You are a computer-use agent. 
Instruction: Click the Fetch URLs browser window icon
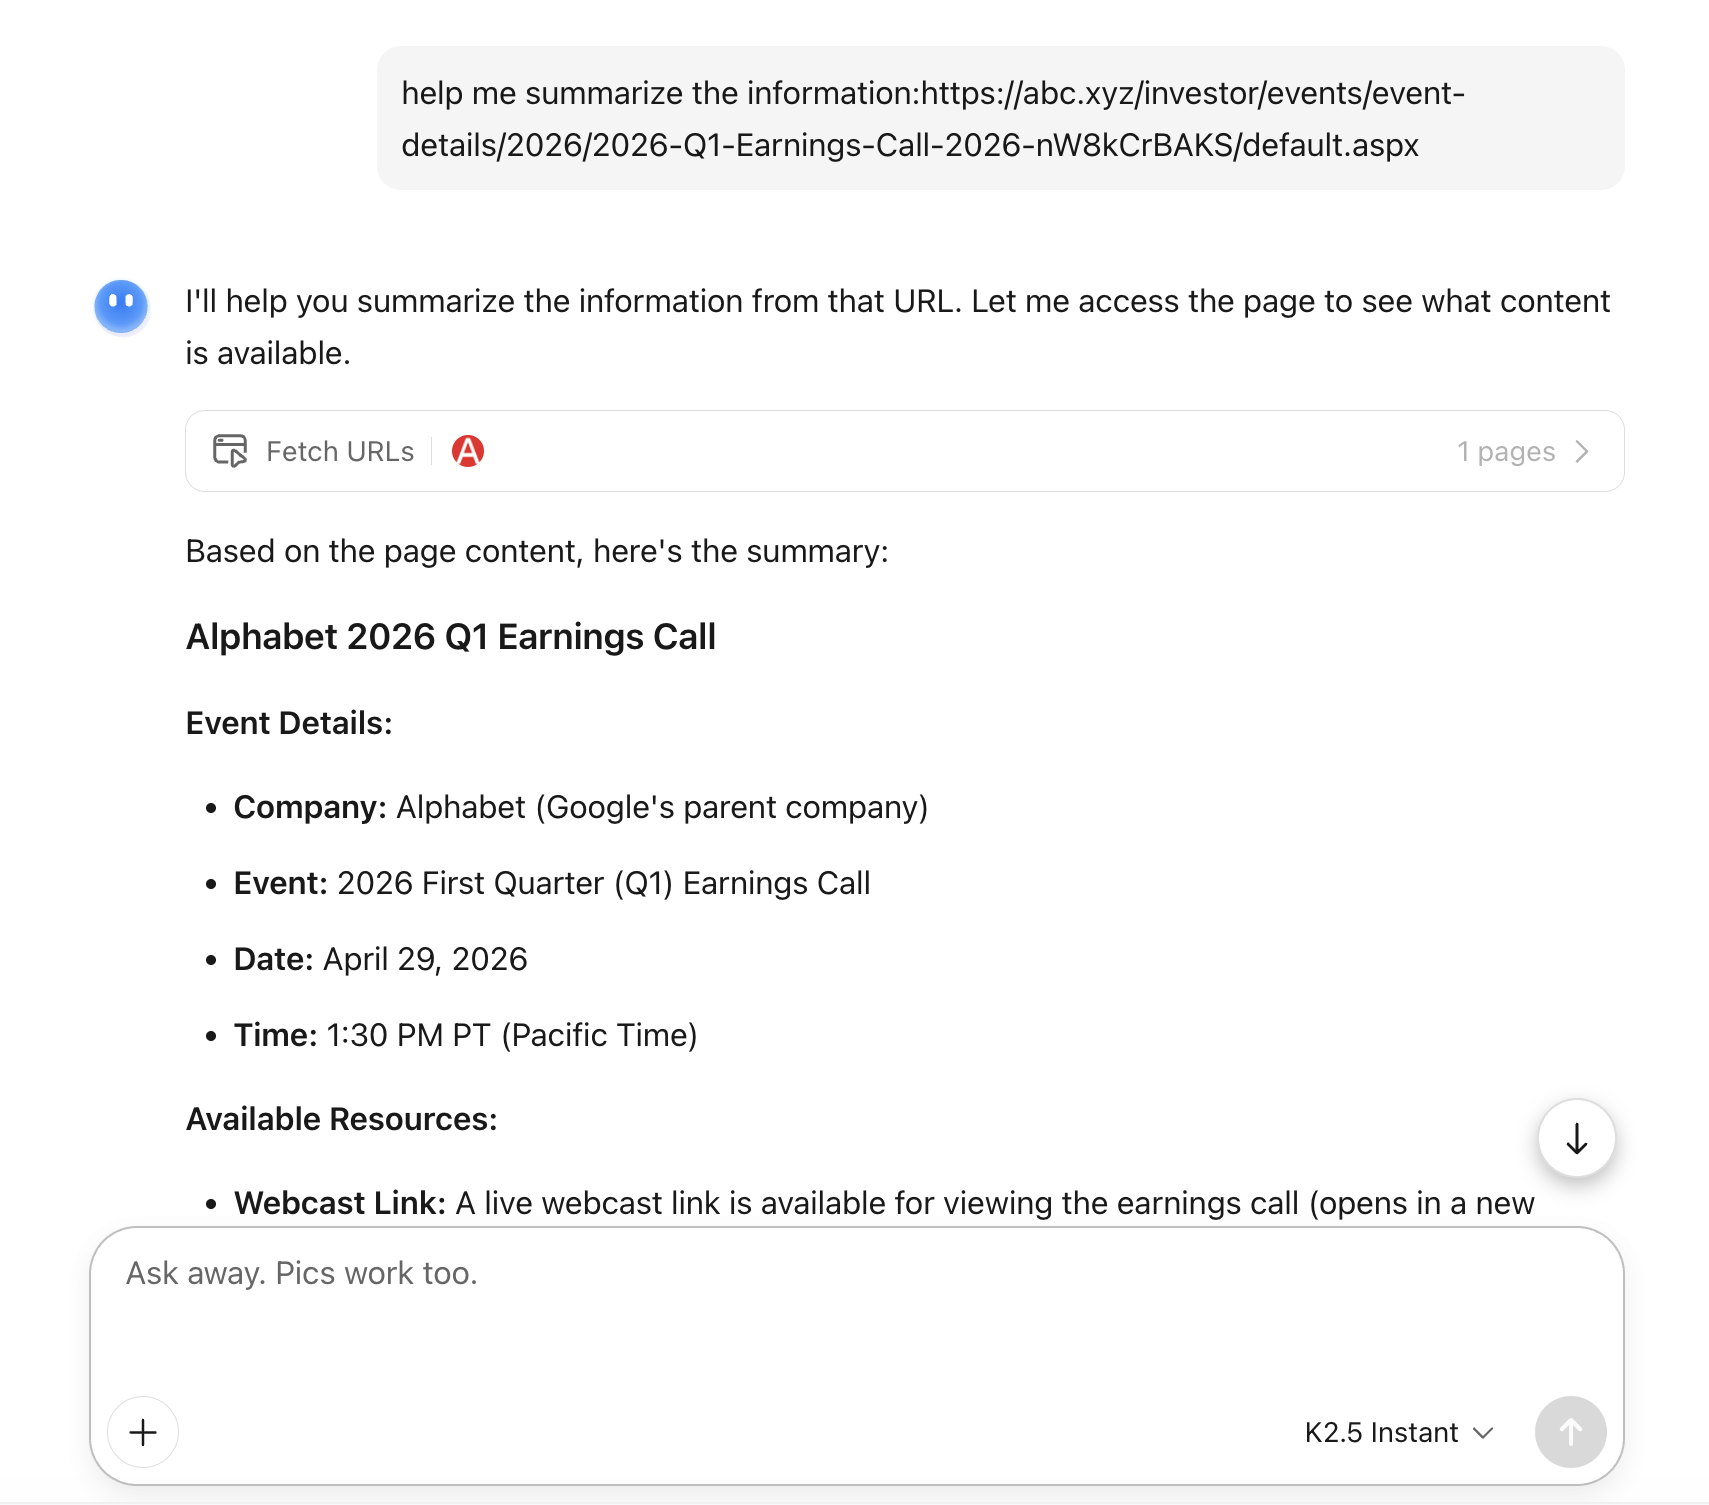point(230,451)
